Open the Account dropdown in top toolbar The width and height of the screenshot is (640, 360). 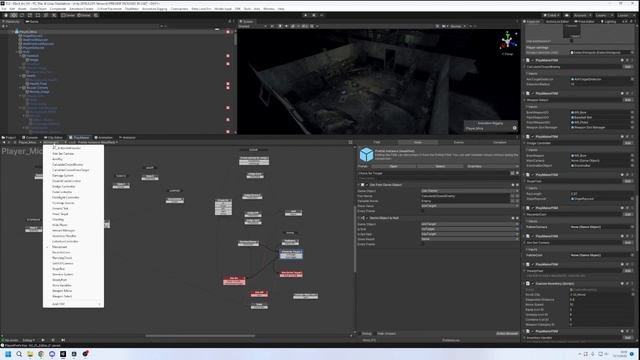582,15
